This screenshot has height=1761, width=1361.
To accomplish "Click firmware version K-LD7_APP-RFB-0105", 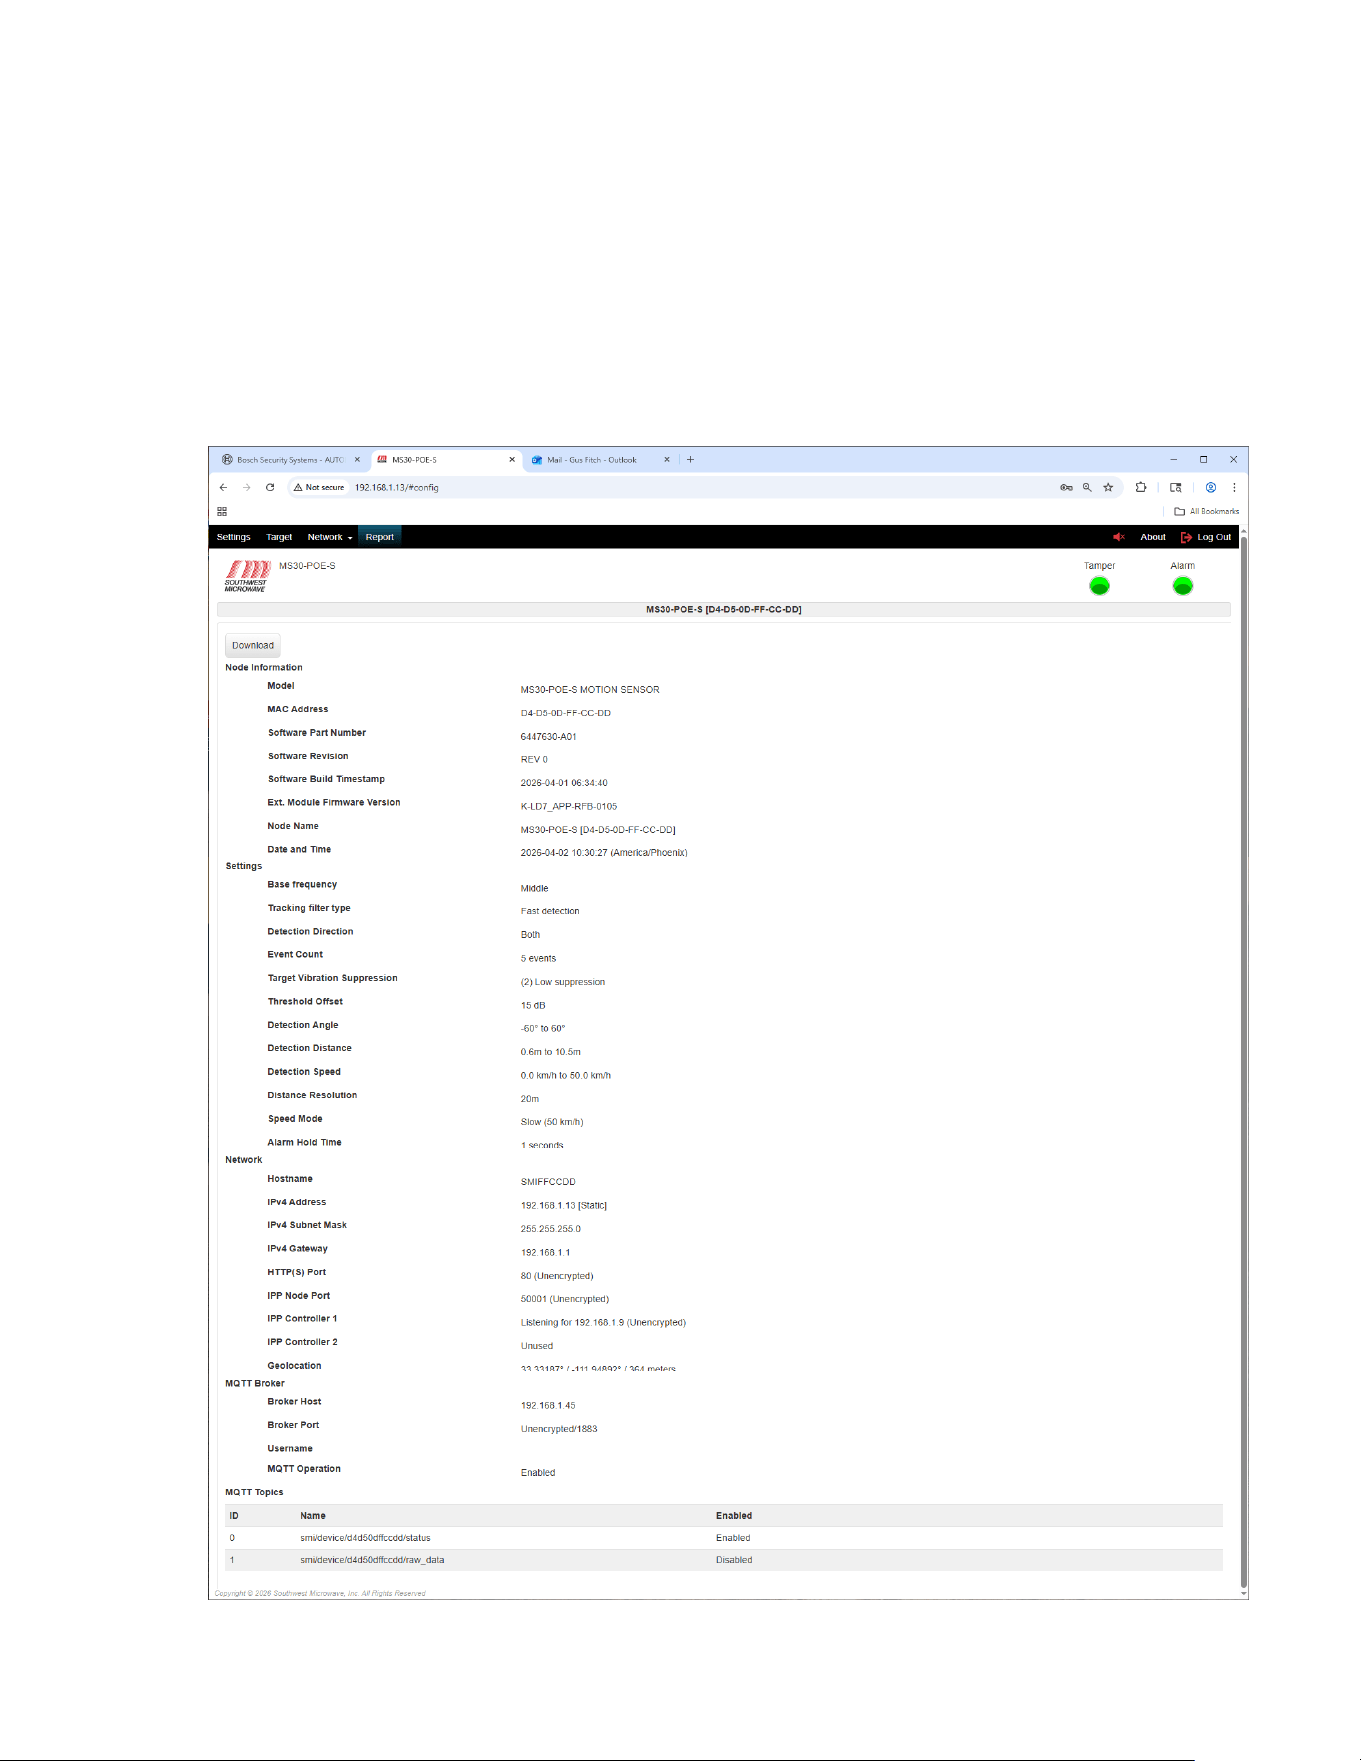I will [x=568, y=806].
